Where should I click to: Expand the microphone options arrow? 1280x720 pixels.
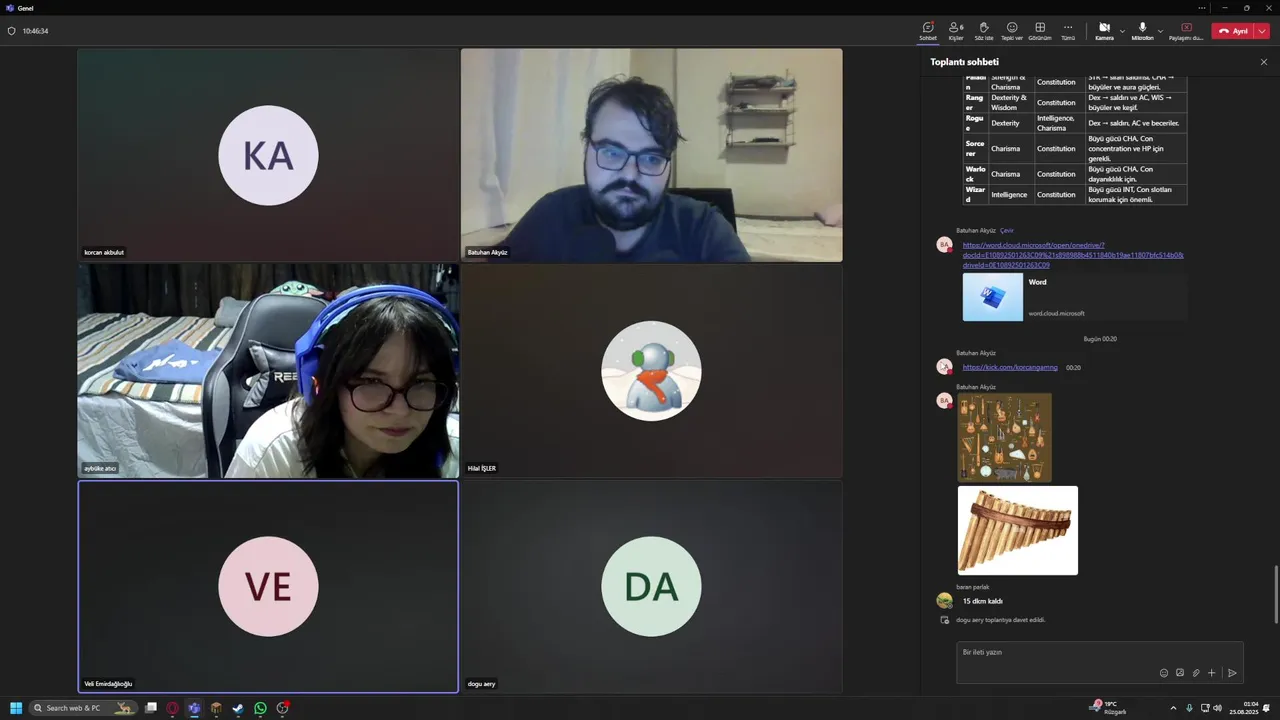click(x=1160, y=31)
